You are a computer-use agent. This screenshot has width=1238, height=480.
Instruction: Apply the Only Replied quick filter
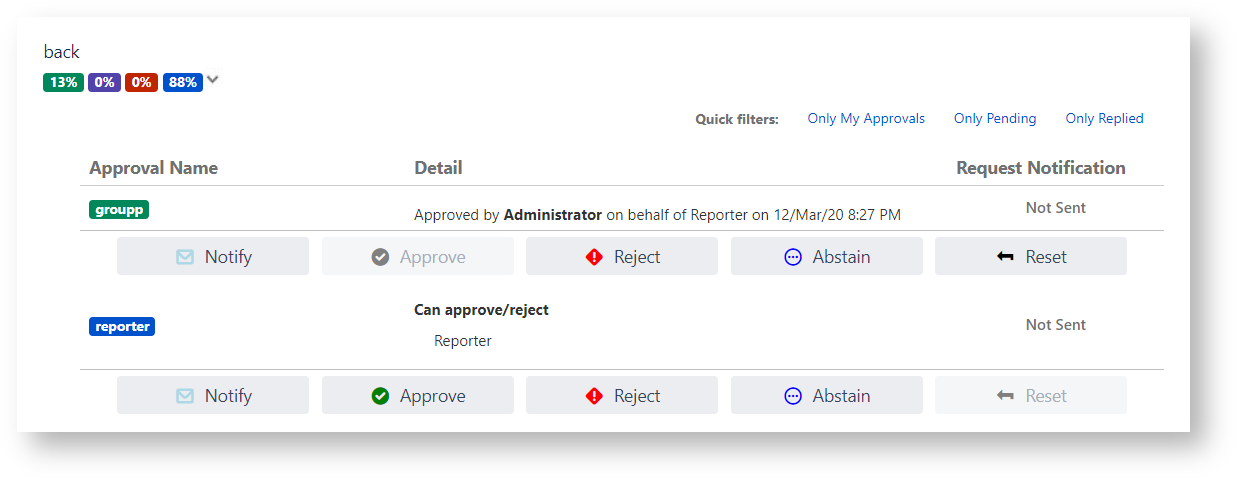coord(1104,119)
